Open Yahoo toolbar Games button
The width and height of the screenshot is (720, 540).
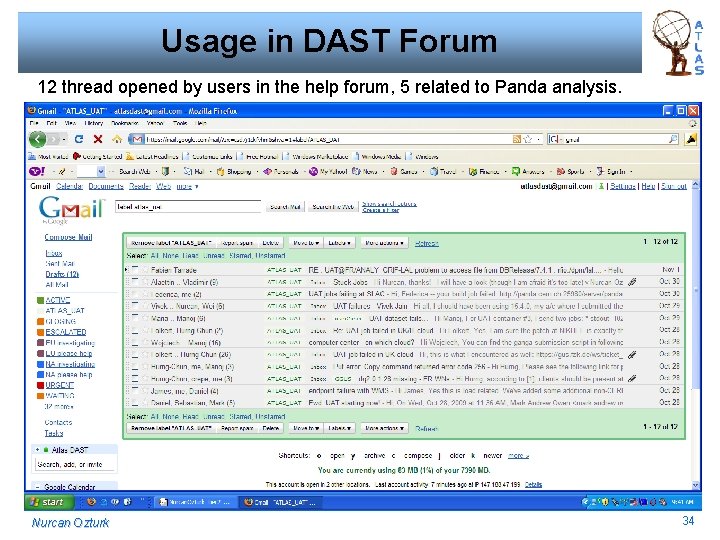(404, 172)
